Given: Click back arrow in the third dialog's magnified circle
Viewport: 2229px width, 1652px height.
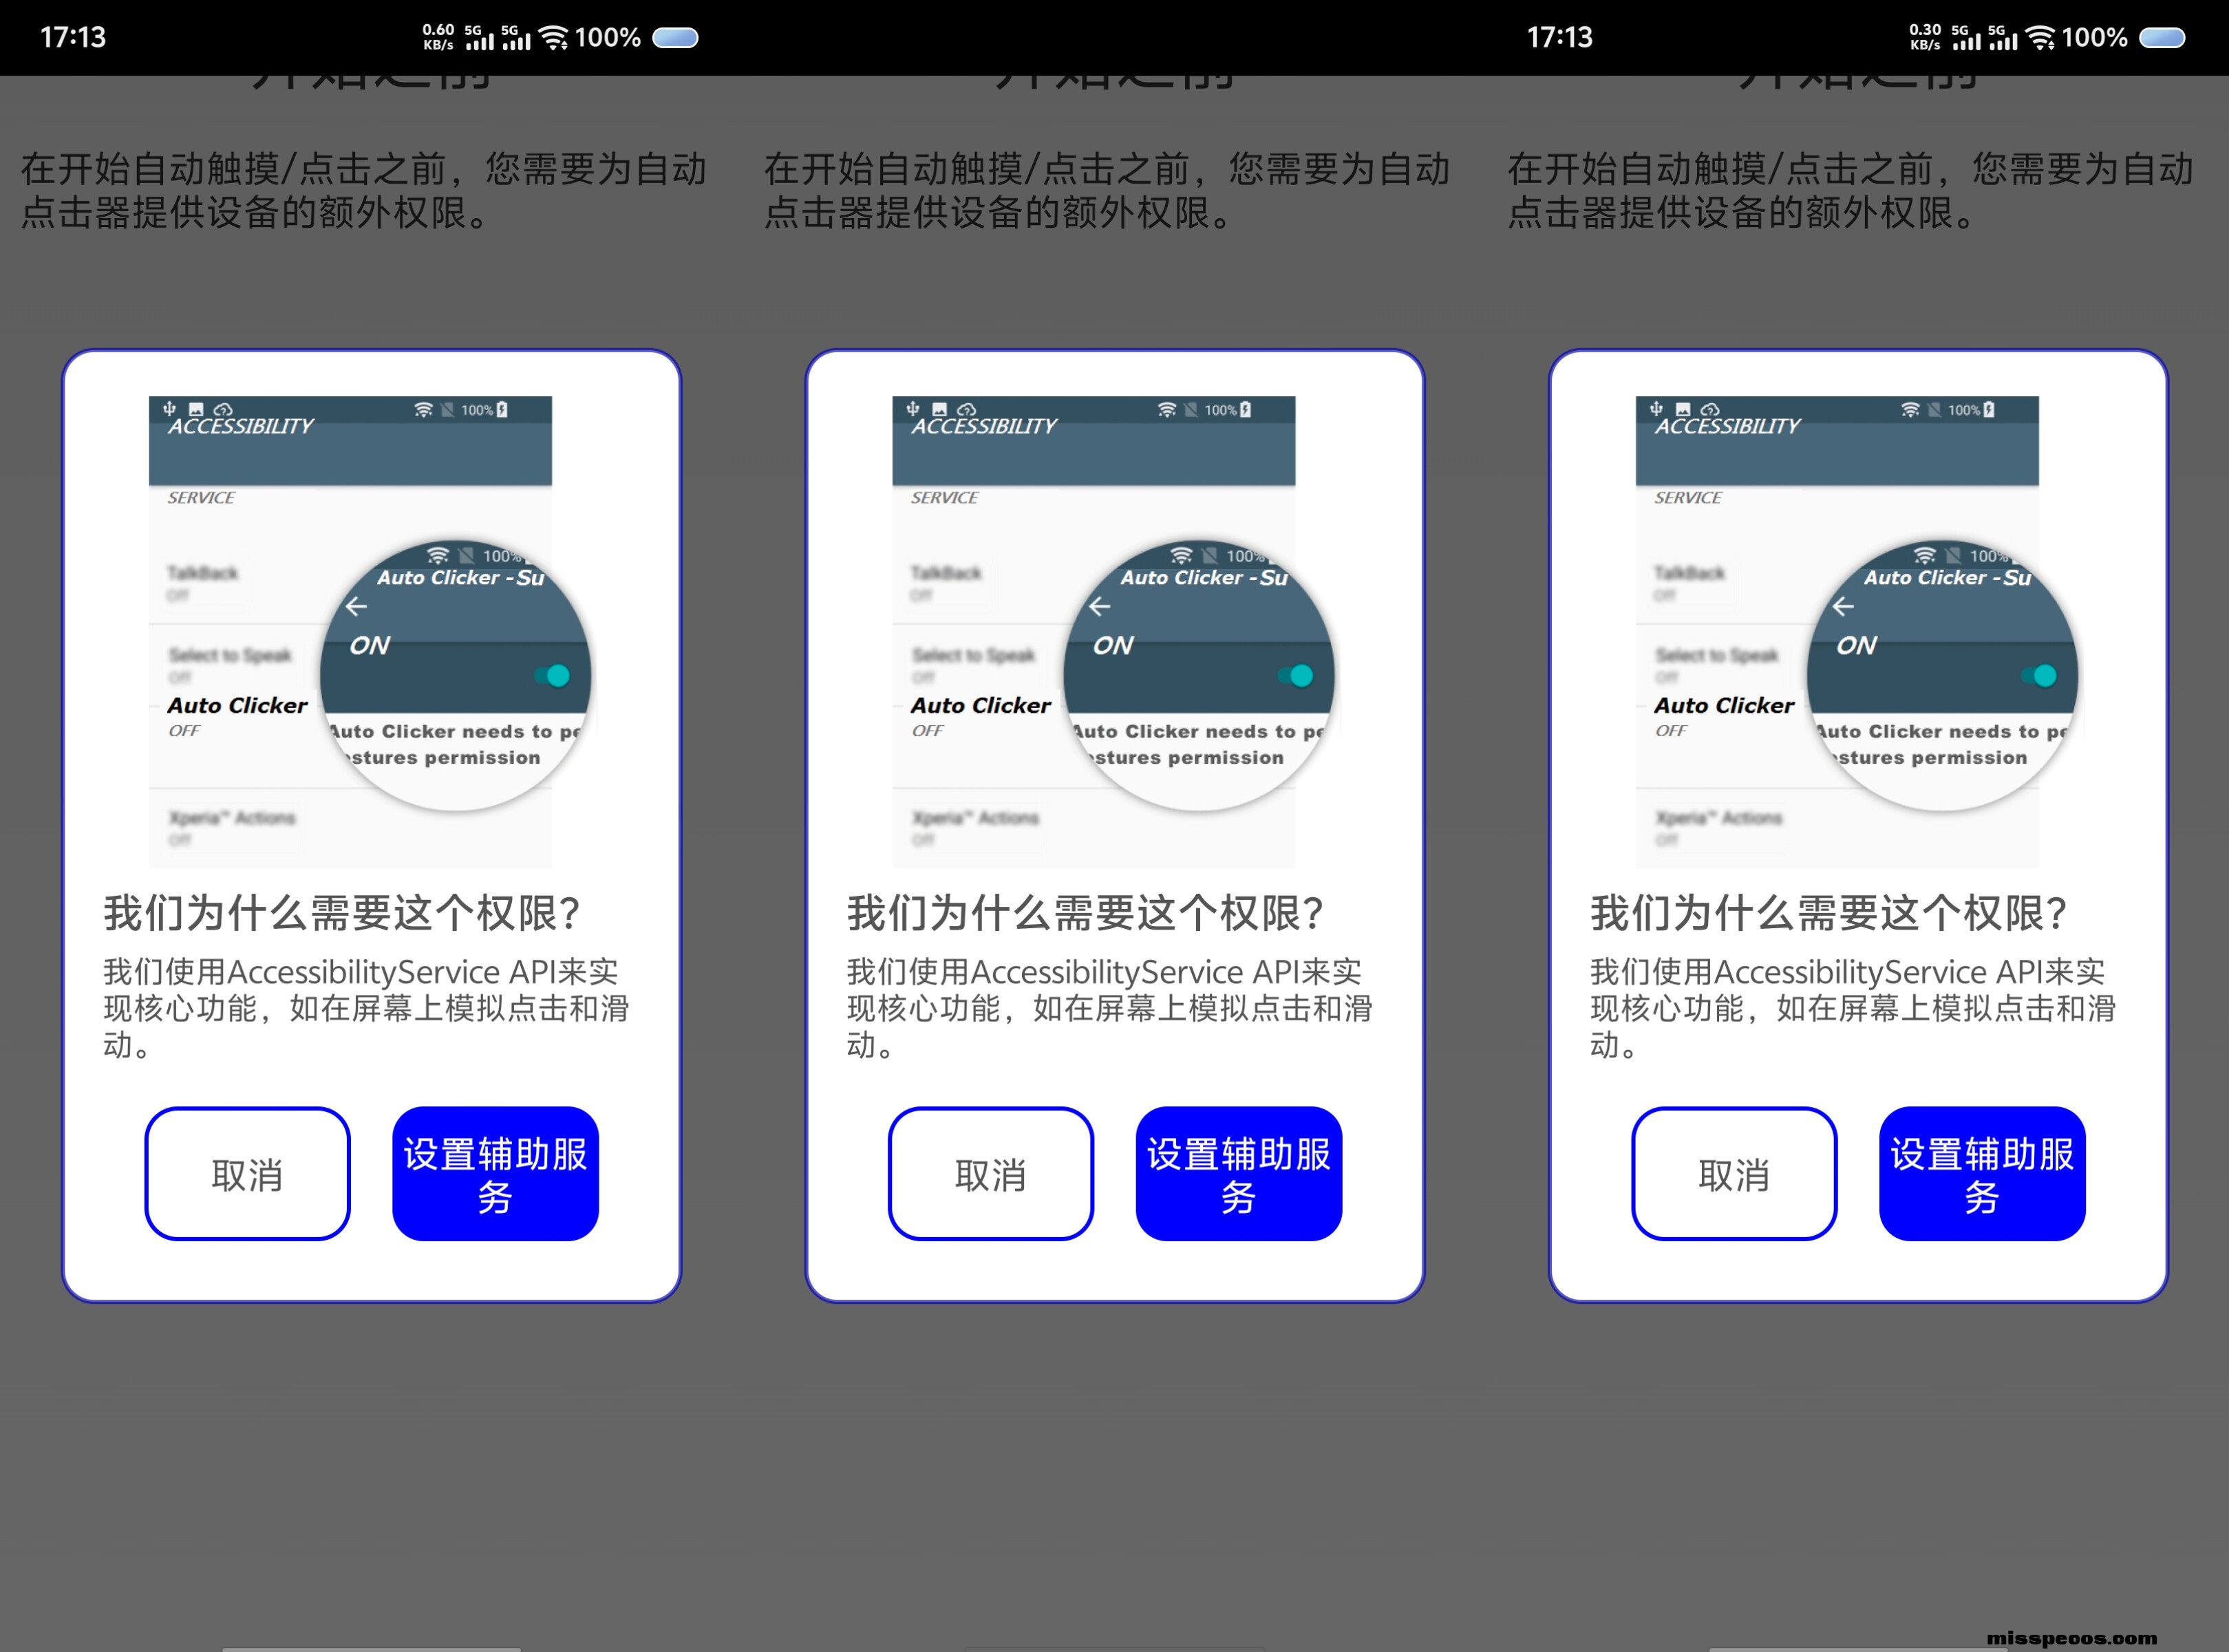Looking at the screenshot, I should (1843, 607).
